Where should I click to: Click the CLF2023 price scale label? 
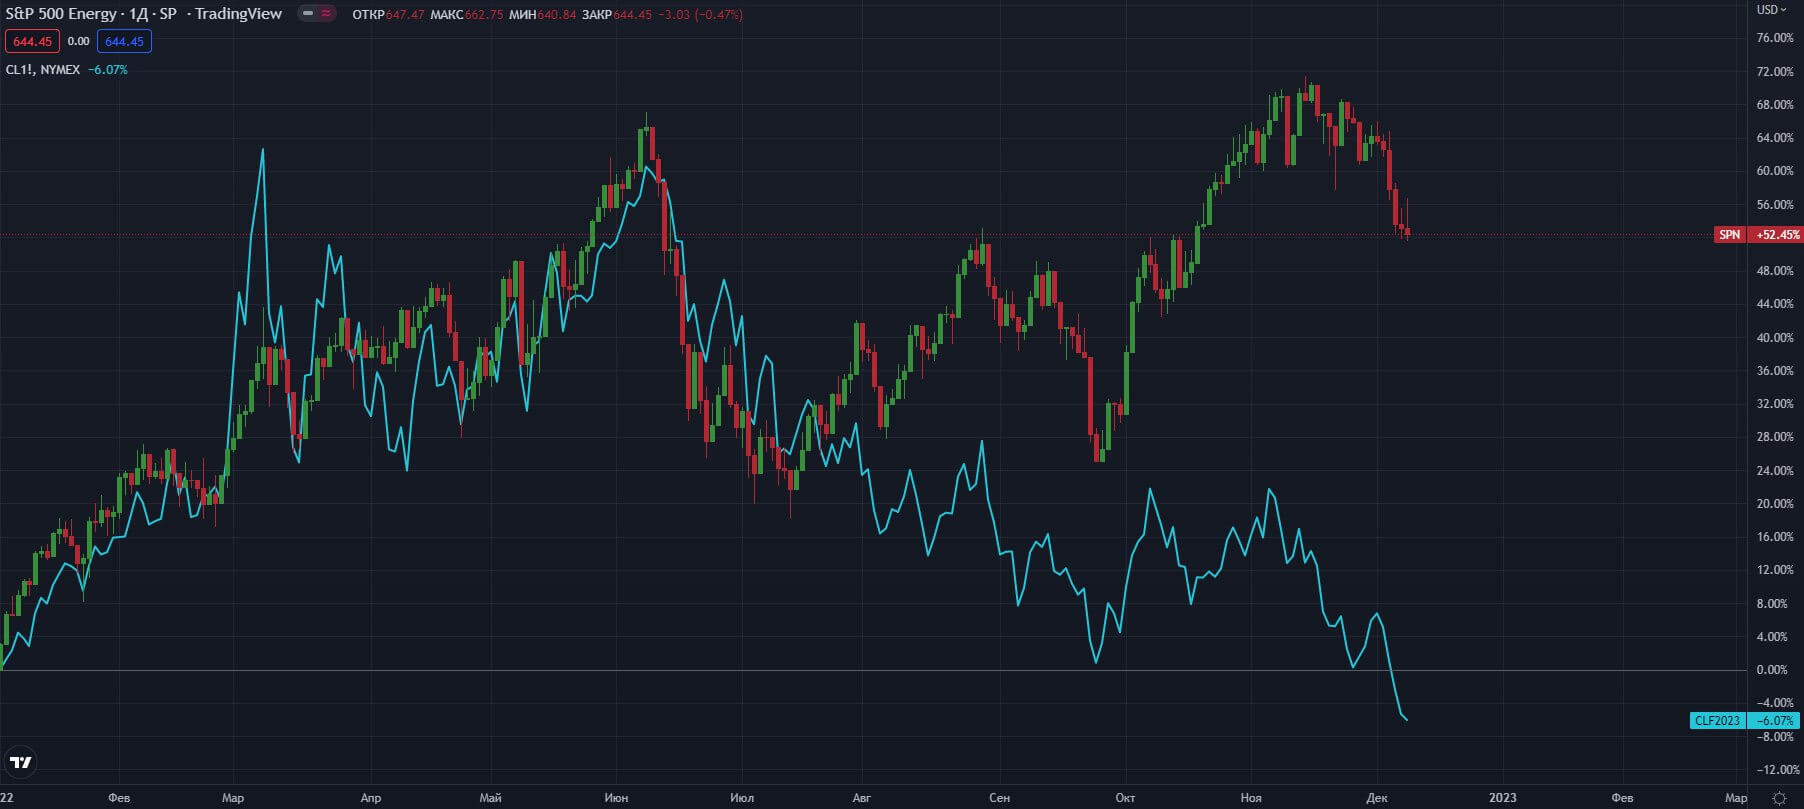(1717, 721)
